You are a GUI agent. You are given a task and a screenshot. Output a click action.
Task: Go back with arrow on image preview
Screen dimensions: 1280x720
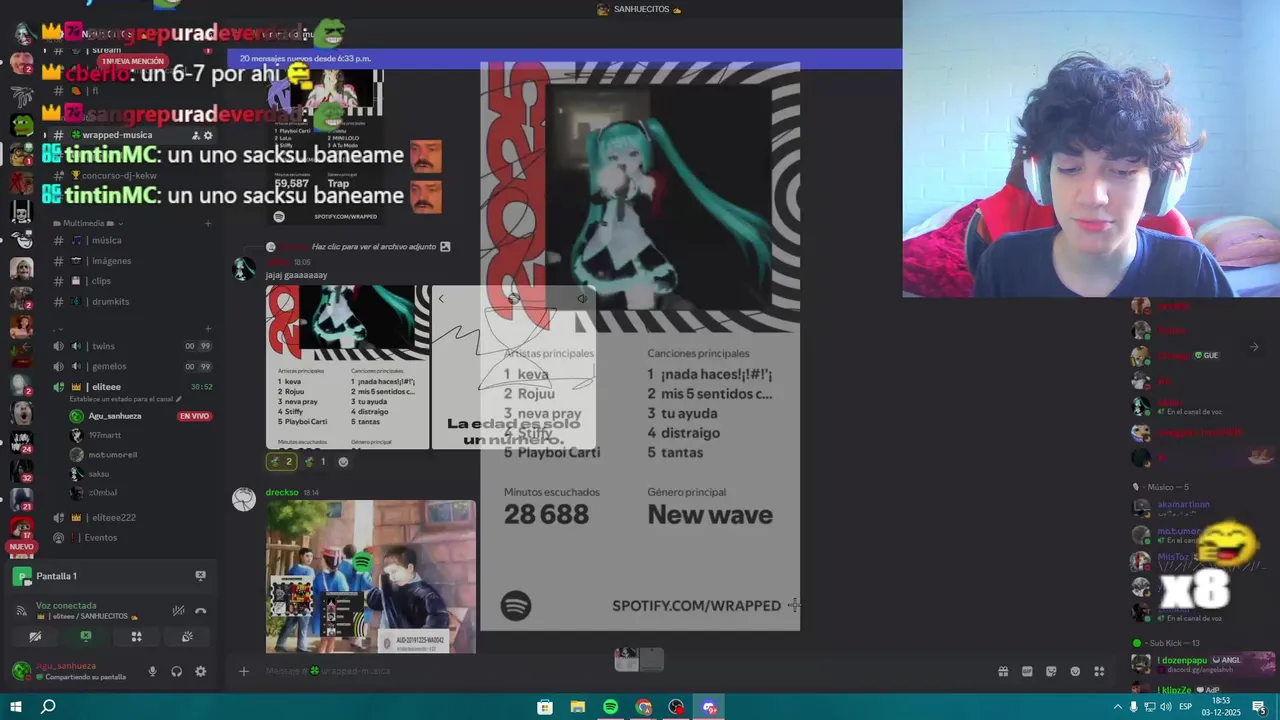(441, 298)
